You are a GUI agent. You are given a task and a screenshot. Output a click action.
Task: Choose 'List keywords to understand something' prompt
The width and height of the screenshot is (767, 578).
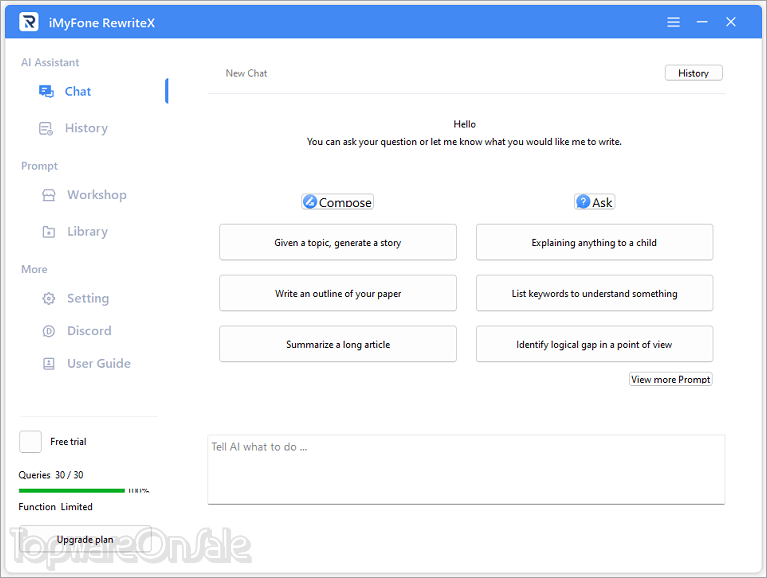pyautogui.click(x=594, y=293)
